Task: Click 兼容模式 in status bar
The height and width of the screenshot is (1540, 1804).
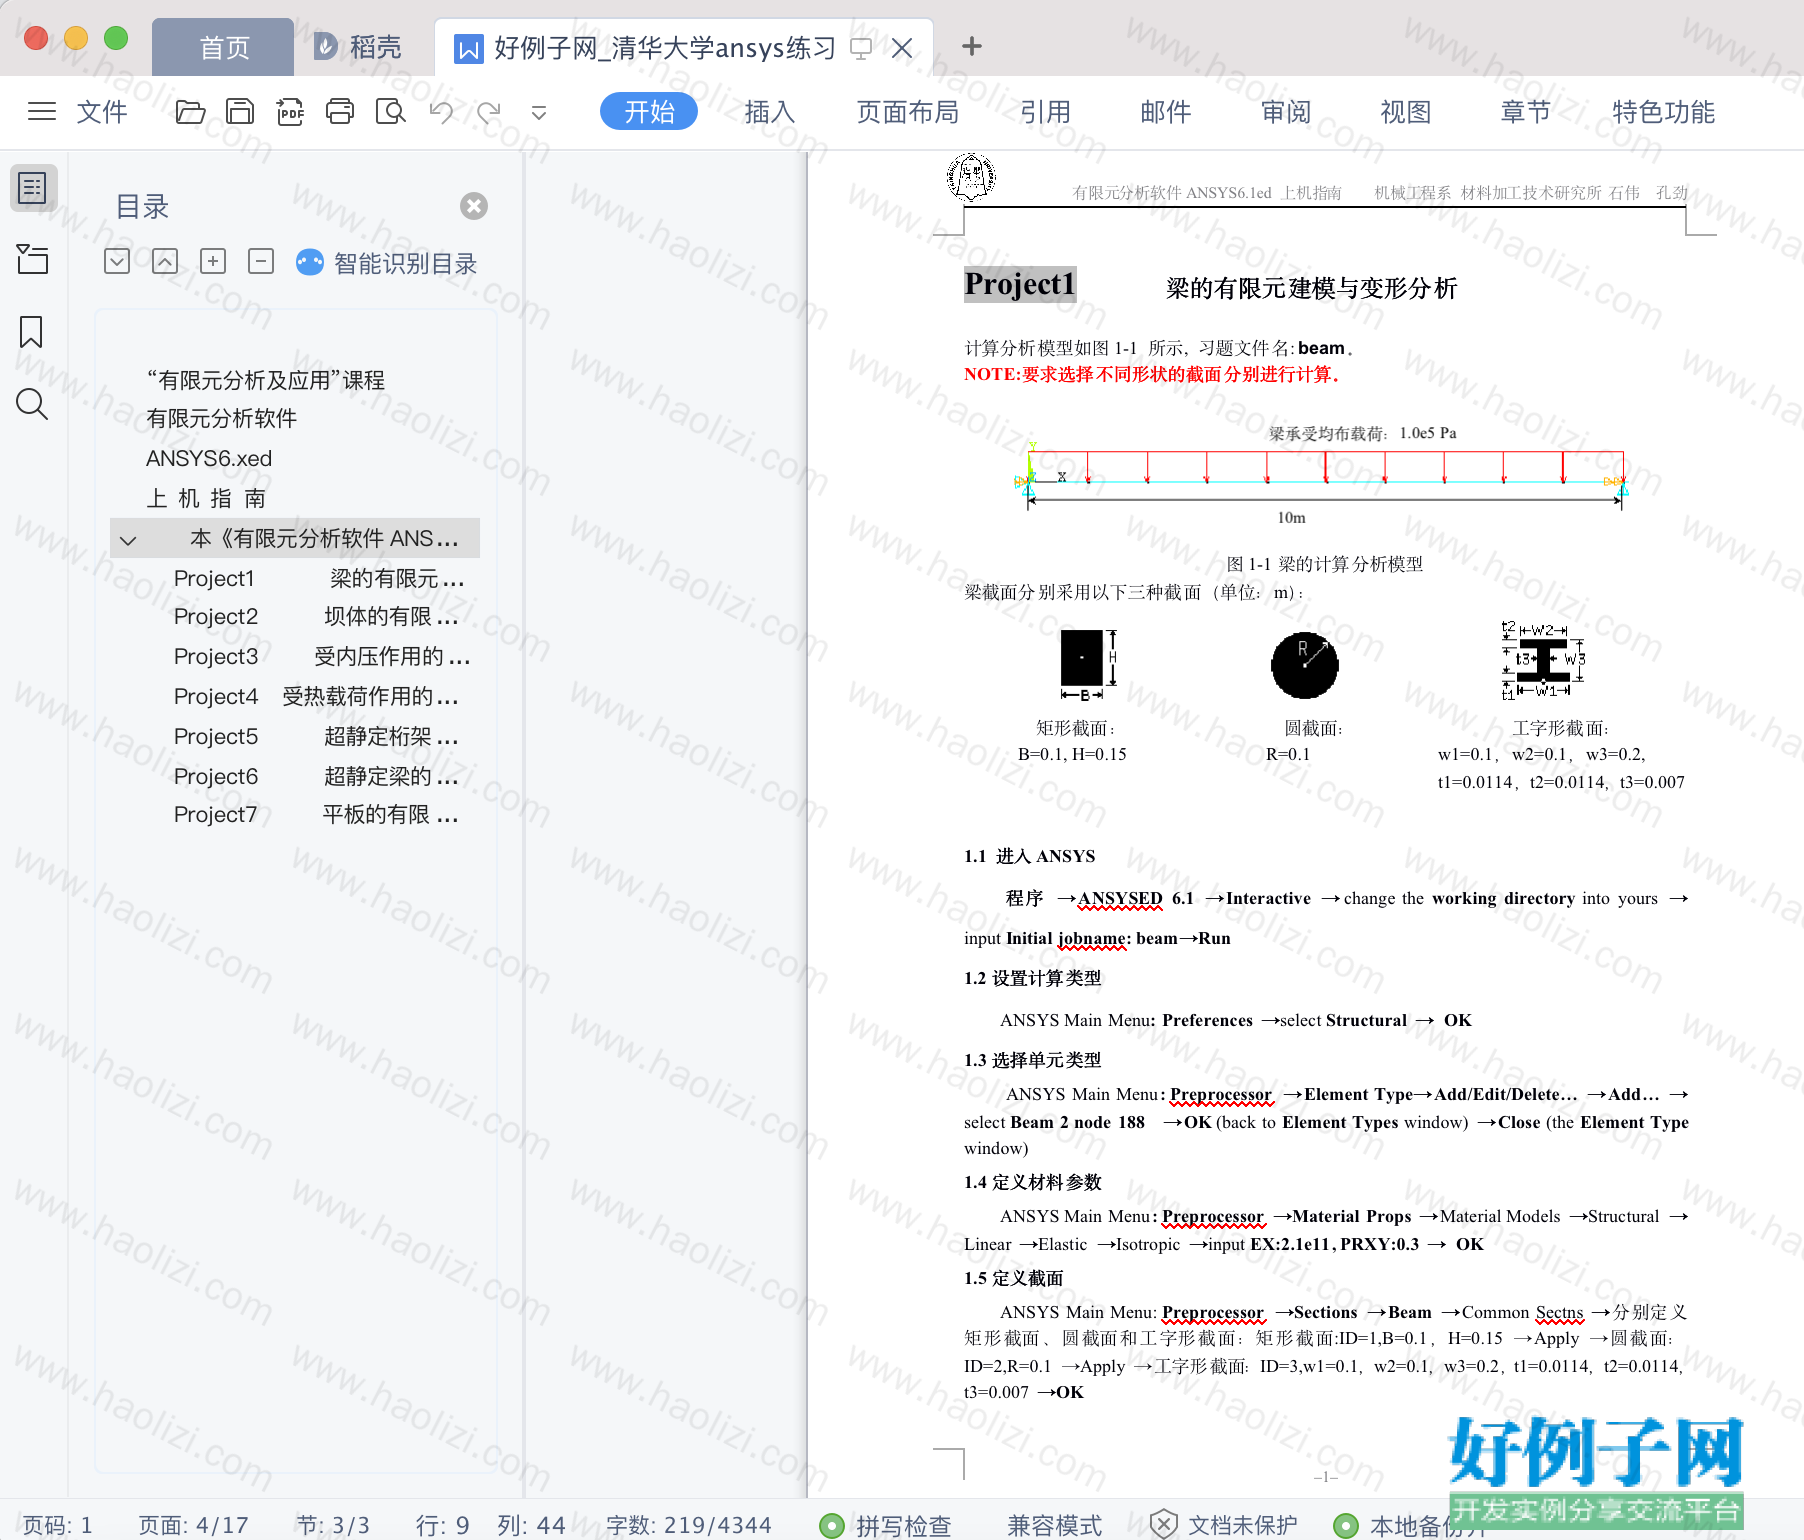Action: (x=1055, y=1525)
